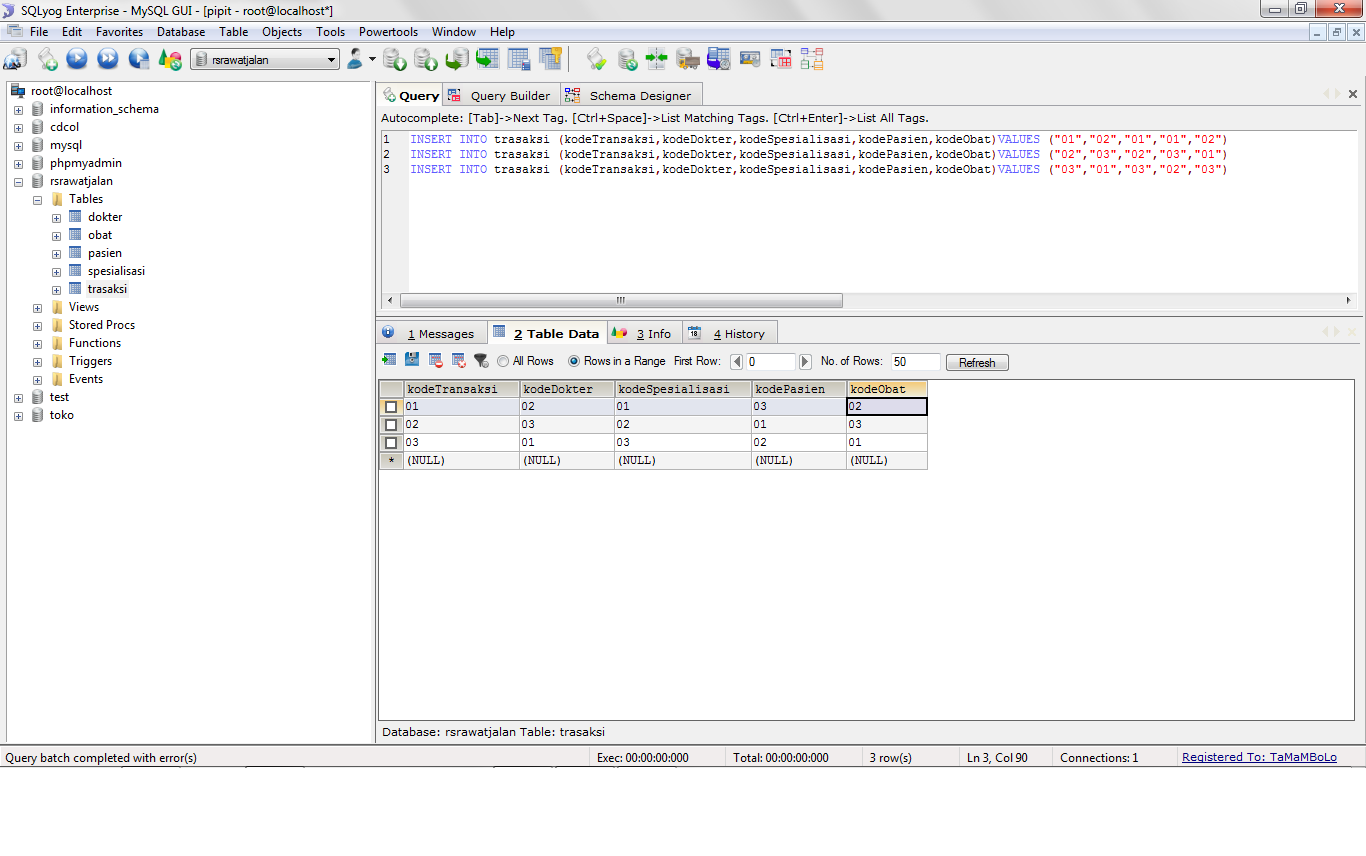
Task: Open a new query editor via toolbar icon
Action: 47,59
